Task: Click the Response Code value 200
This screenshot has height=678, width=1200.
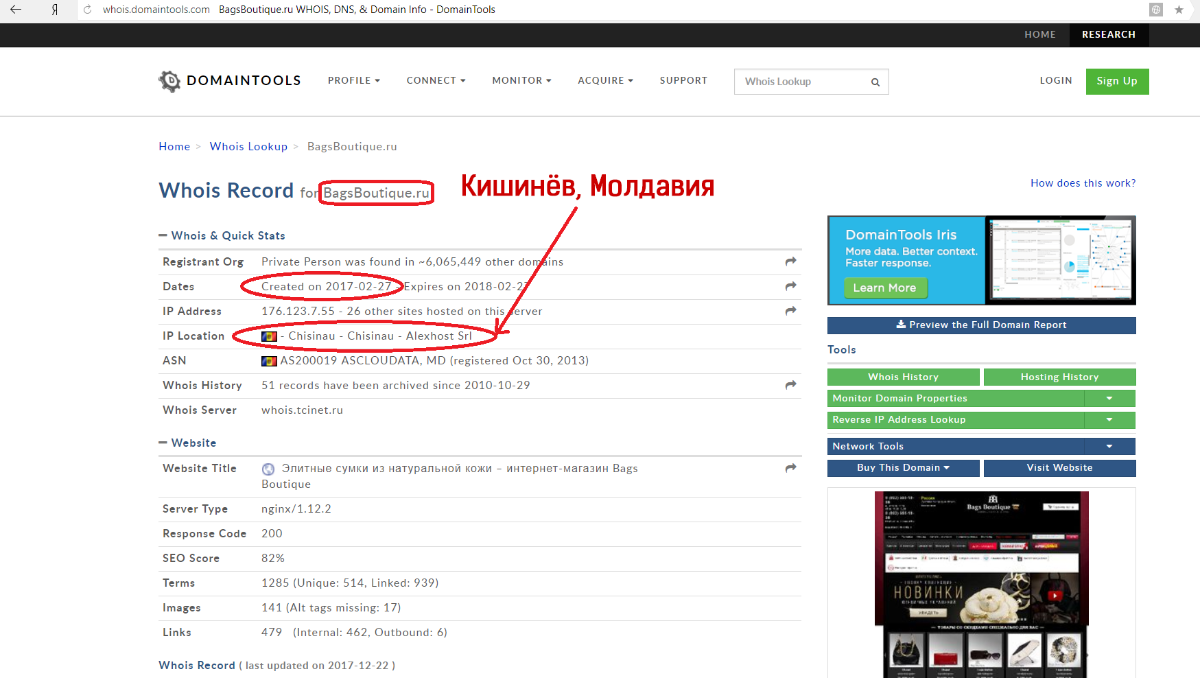Action: tap(272, 534)
